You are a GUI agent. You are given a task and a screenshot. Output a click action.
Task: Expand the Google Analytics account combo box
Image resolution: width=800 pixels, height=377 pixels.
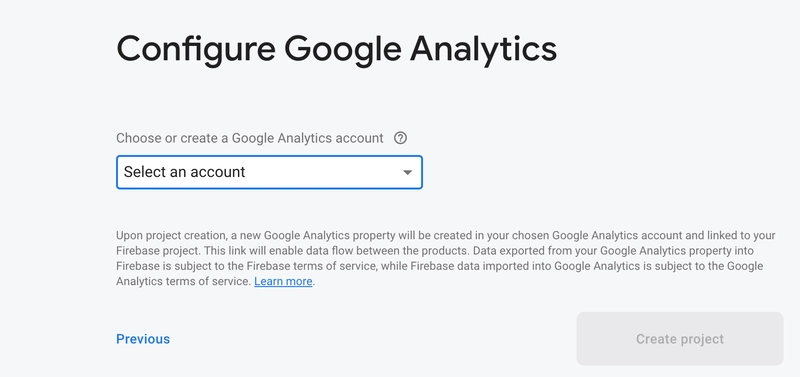[269, 172]
